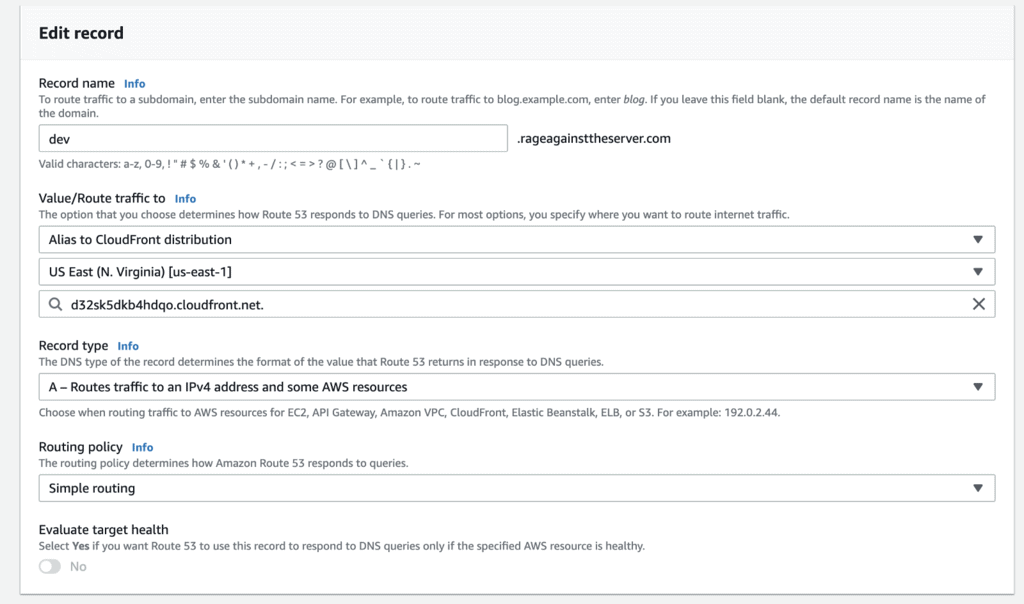Image resolution: width=1024 pixels, height=604 pixels.
Task: Open the A record type dropdown
Action: click(x=500, y=387)
